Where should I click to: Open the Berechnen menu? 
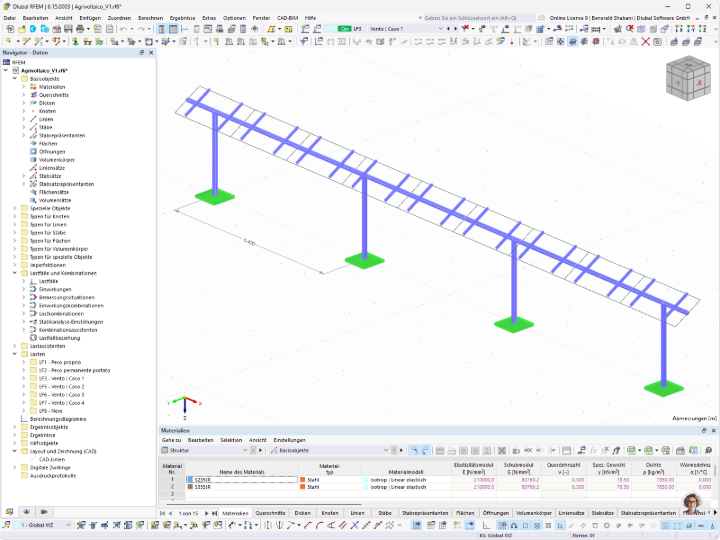coord(150,18)
